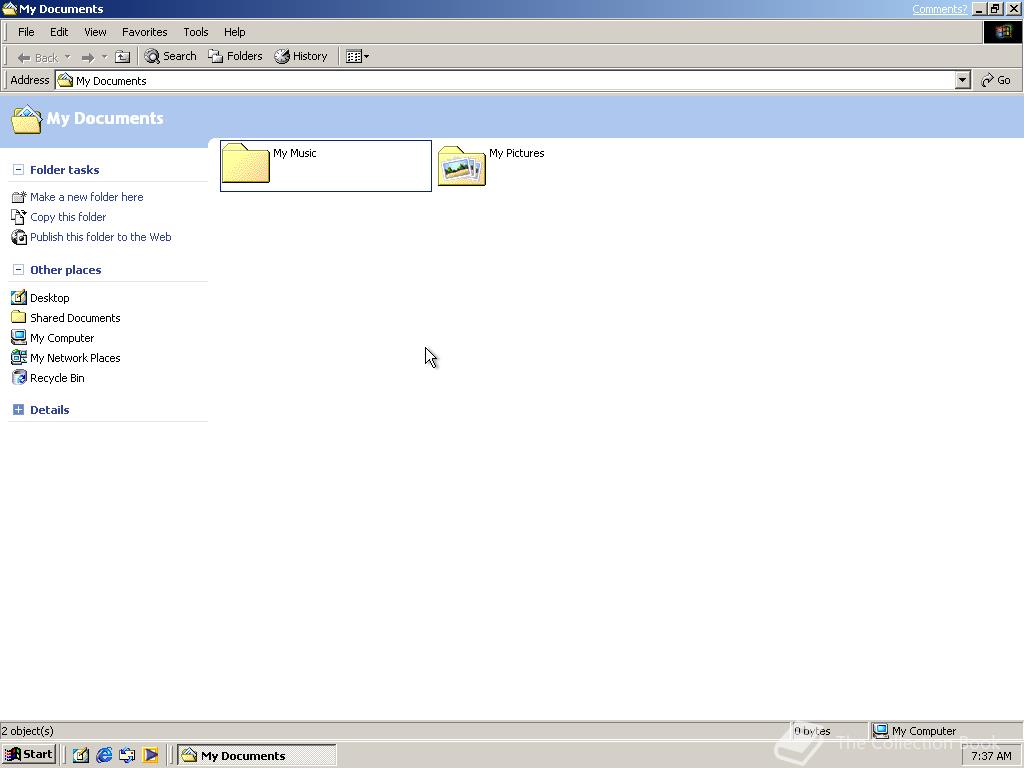Image resolution: width=1024 pixels, height=768 pixels.
Task: Open the Start menu
Action: 29,755
